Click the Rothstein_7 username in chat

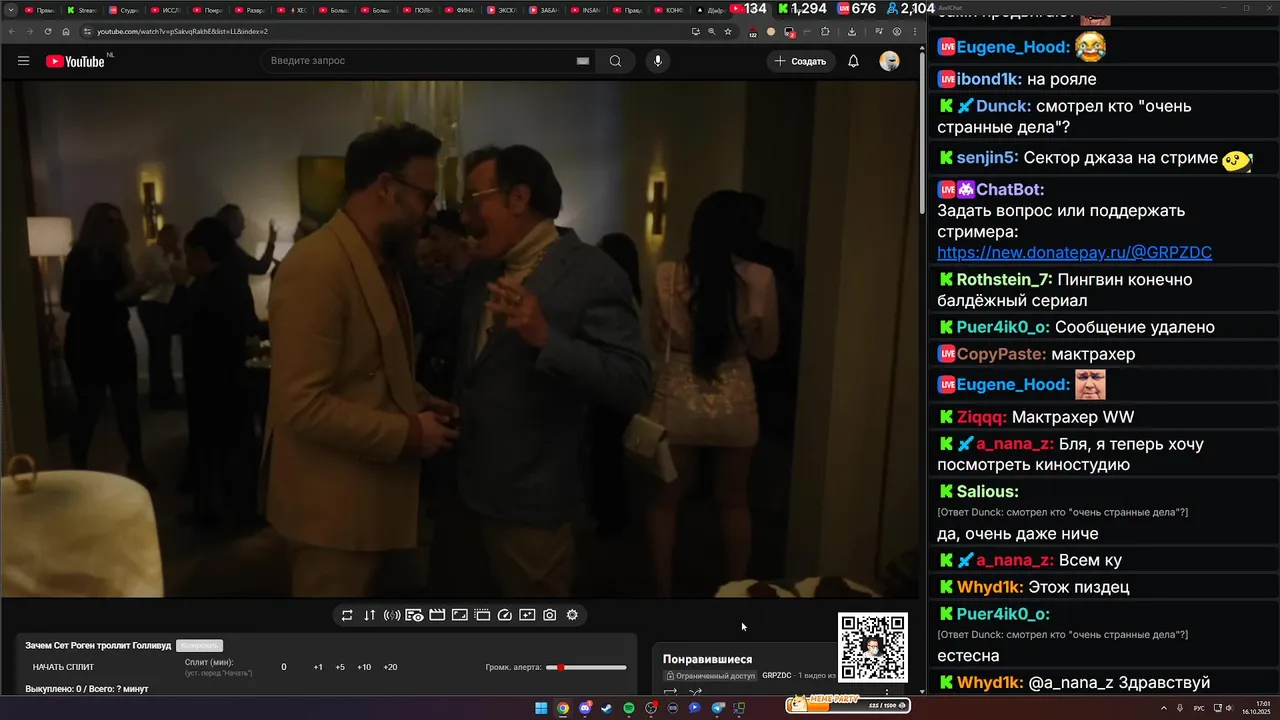pos(1004,280)
